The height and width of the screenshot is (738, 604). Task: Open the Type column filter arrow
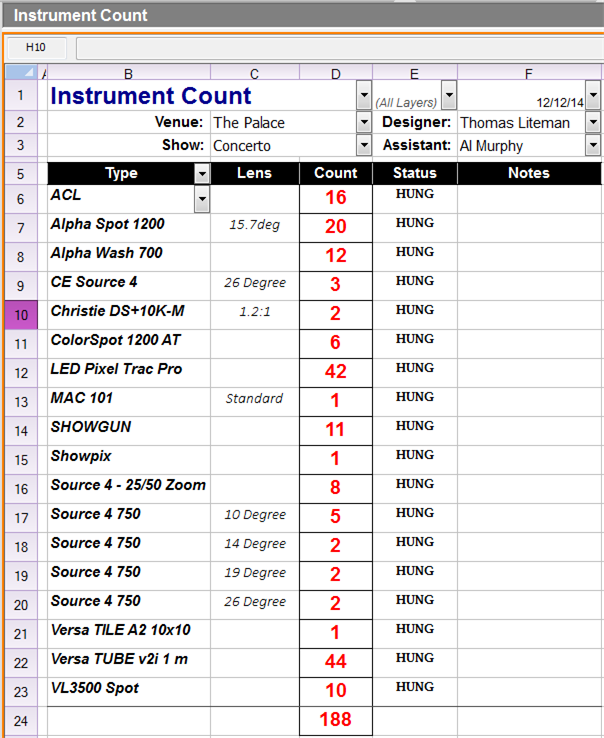coord(202,174)
